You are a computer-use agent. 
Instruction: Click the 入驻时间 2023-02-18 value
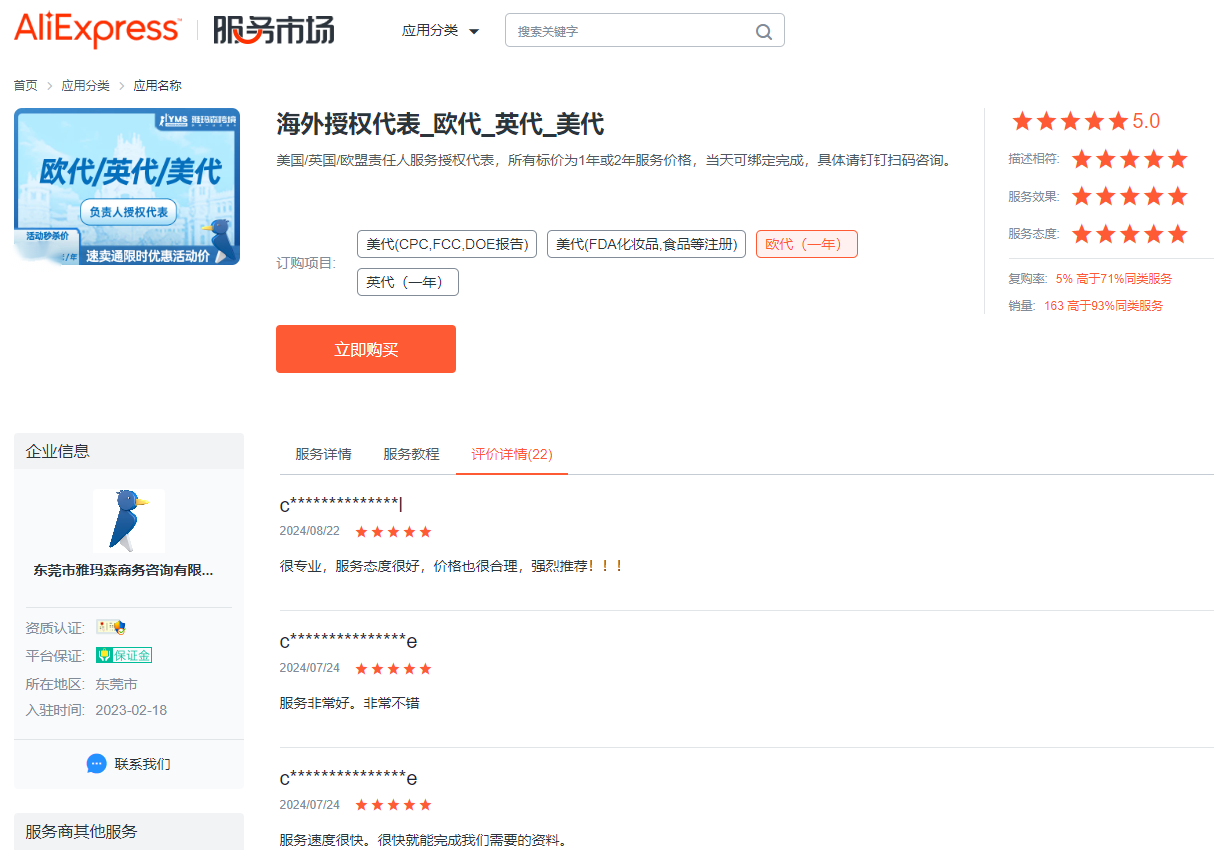131,711
